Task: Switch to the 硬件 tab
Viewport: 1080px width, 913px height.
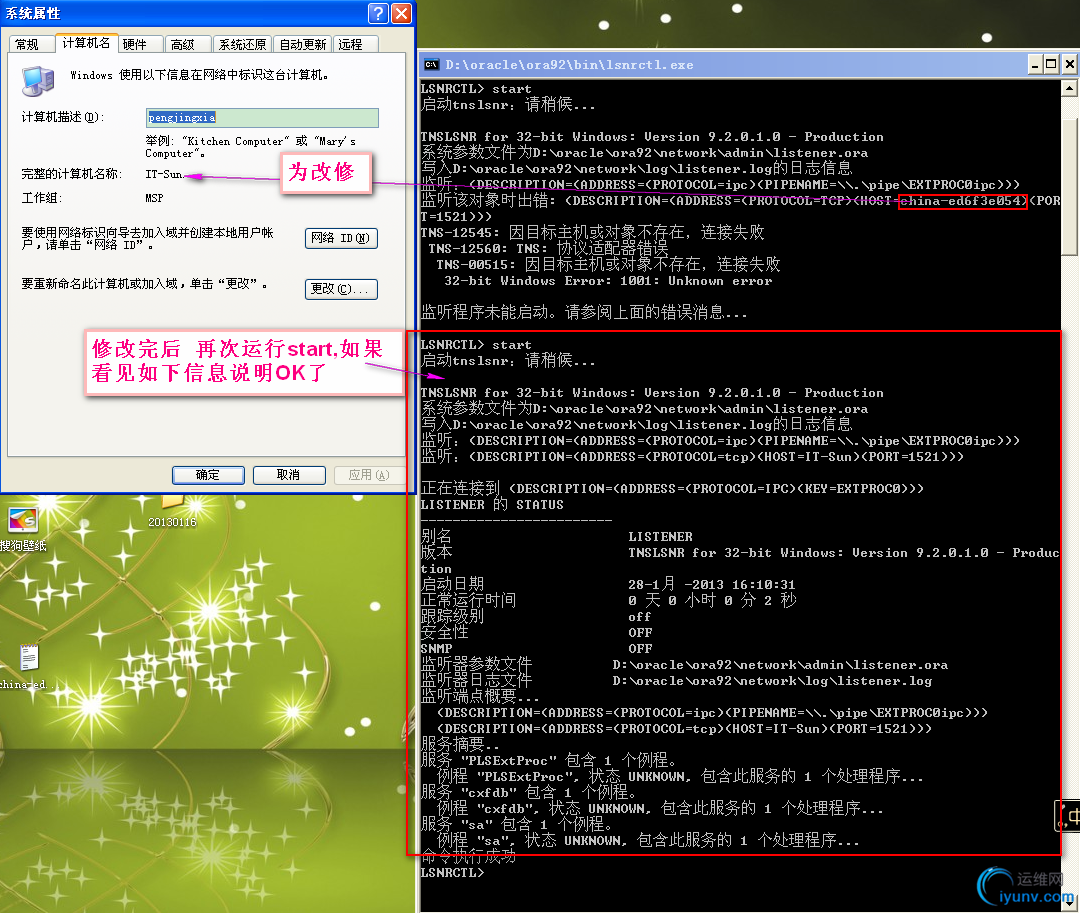Action: 140,45
